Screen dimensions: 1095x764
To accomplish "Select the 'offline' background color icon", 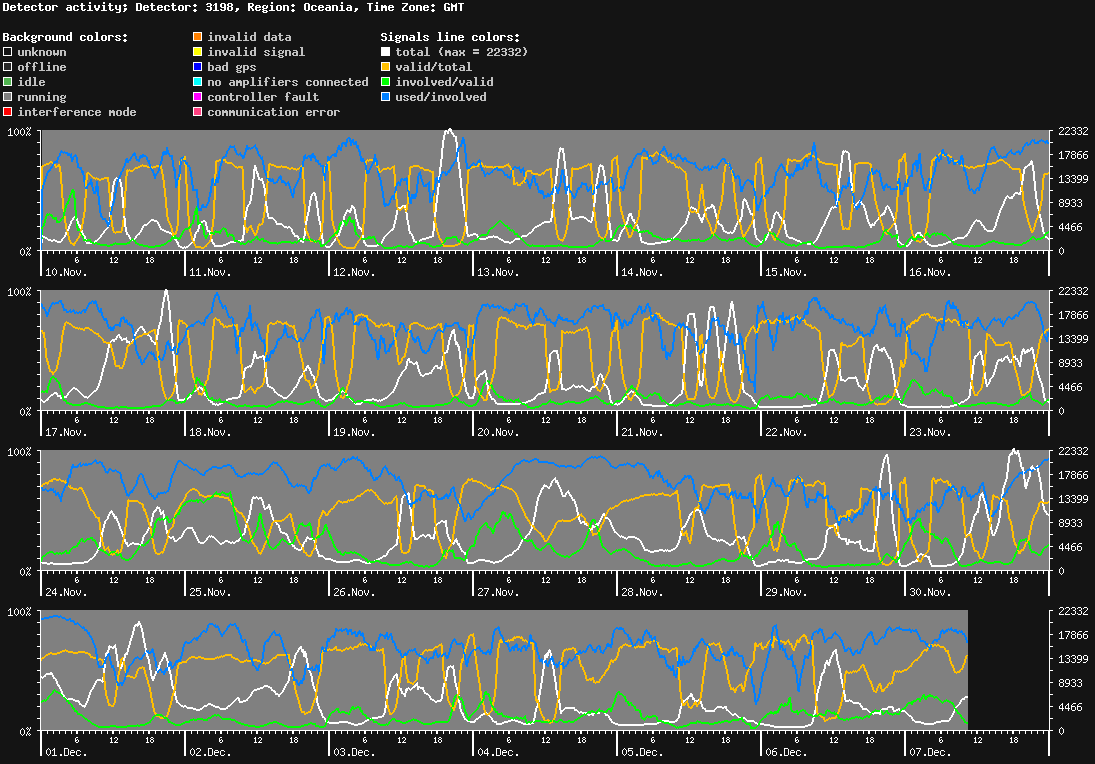I will 5,66.
